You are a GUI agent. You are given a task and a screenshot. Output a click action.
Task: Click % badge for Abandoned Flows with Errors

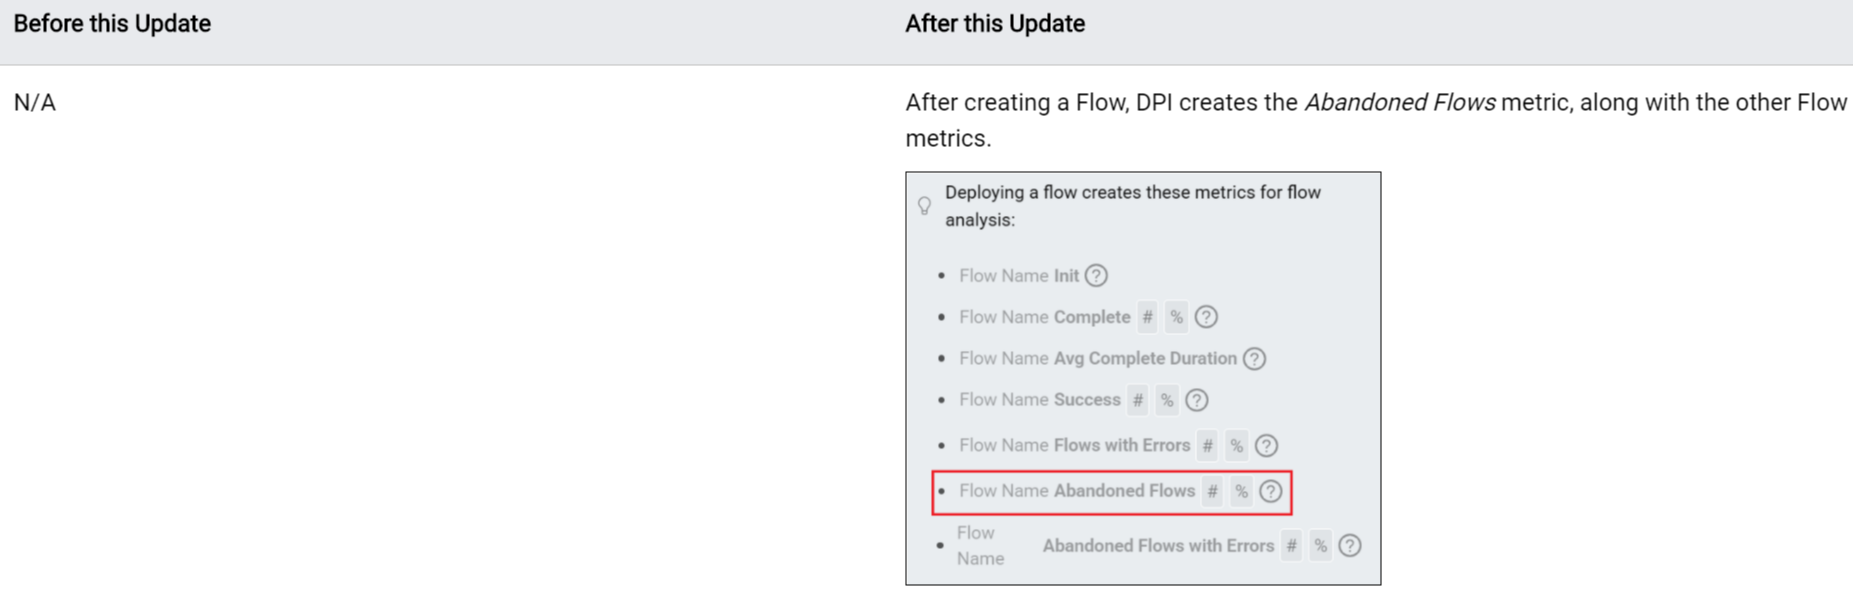click(x=1320, y=546)
